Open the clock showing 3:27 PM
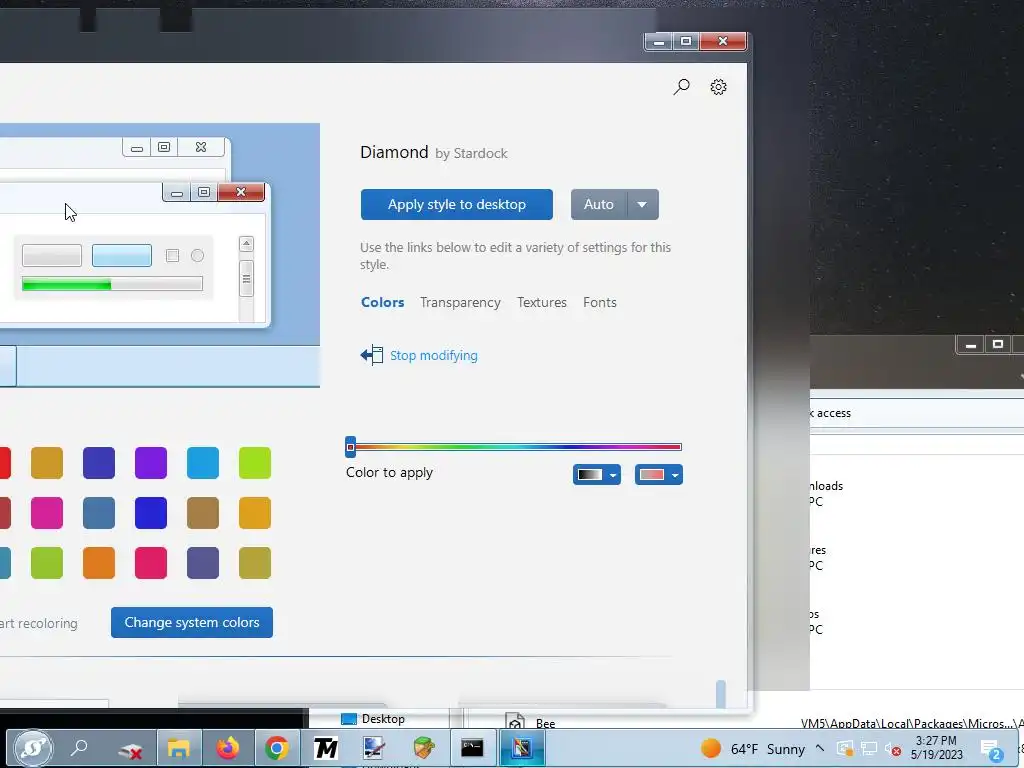1024x768 pixels. 936,748
